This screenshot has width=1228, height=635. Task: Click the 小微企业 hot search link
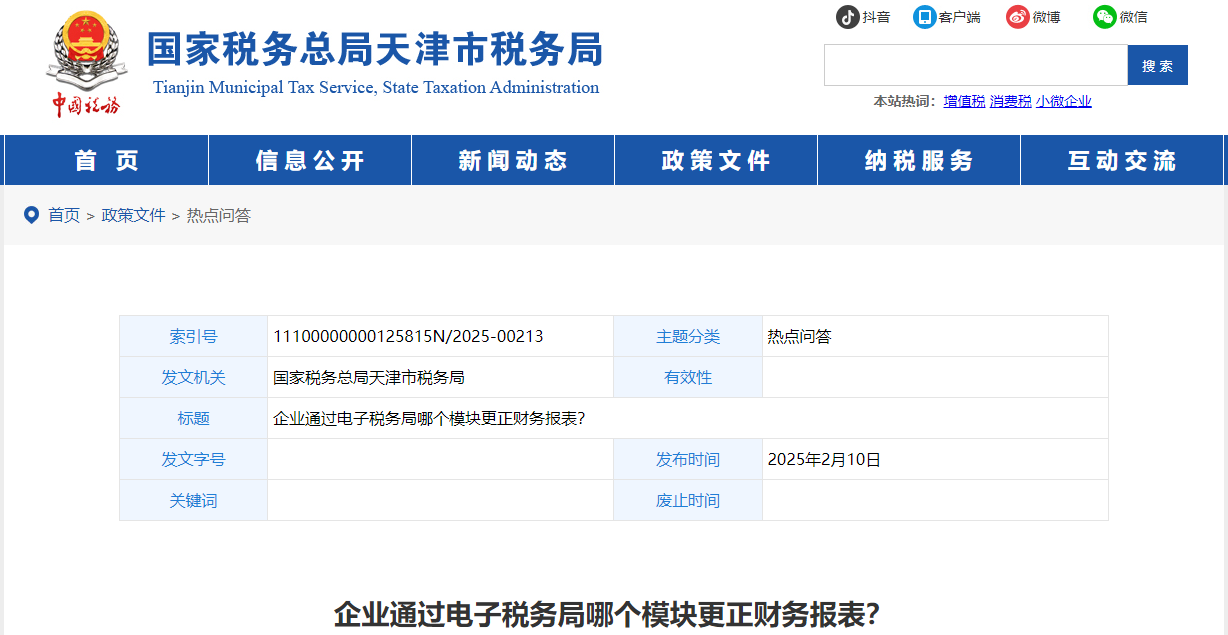tap(1064, 101)
